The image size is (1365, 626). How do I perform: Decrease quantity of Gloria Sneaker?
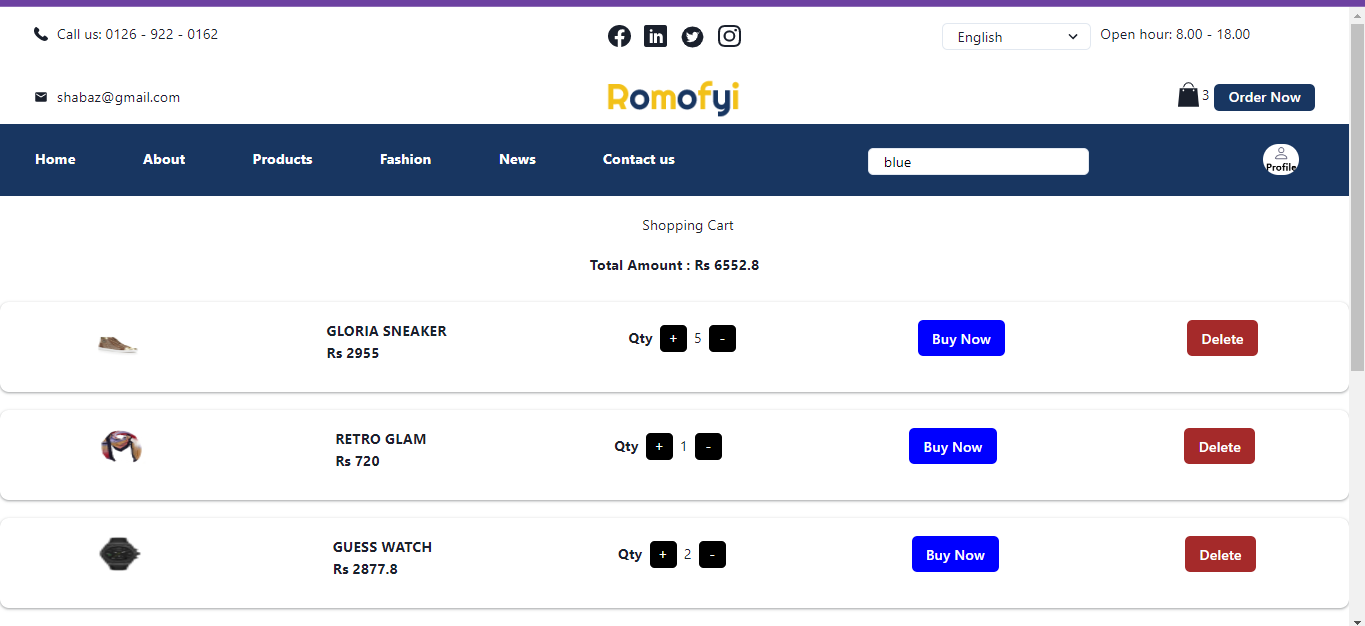click(722, 339)
